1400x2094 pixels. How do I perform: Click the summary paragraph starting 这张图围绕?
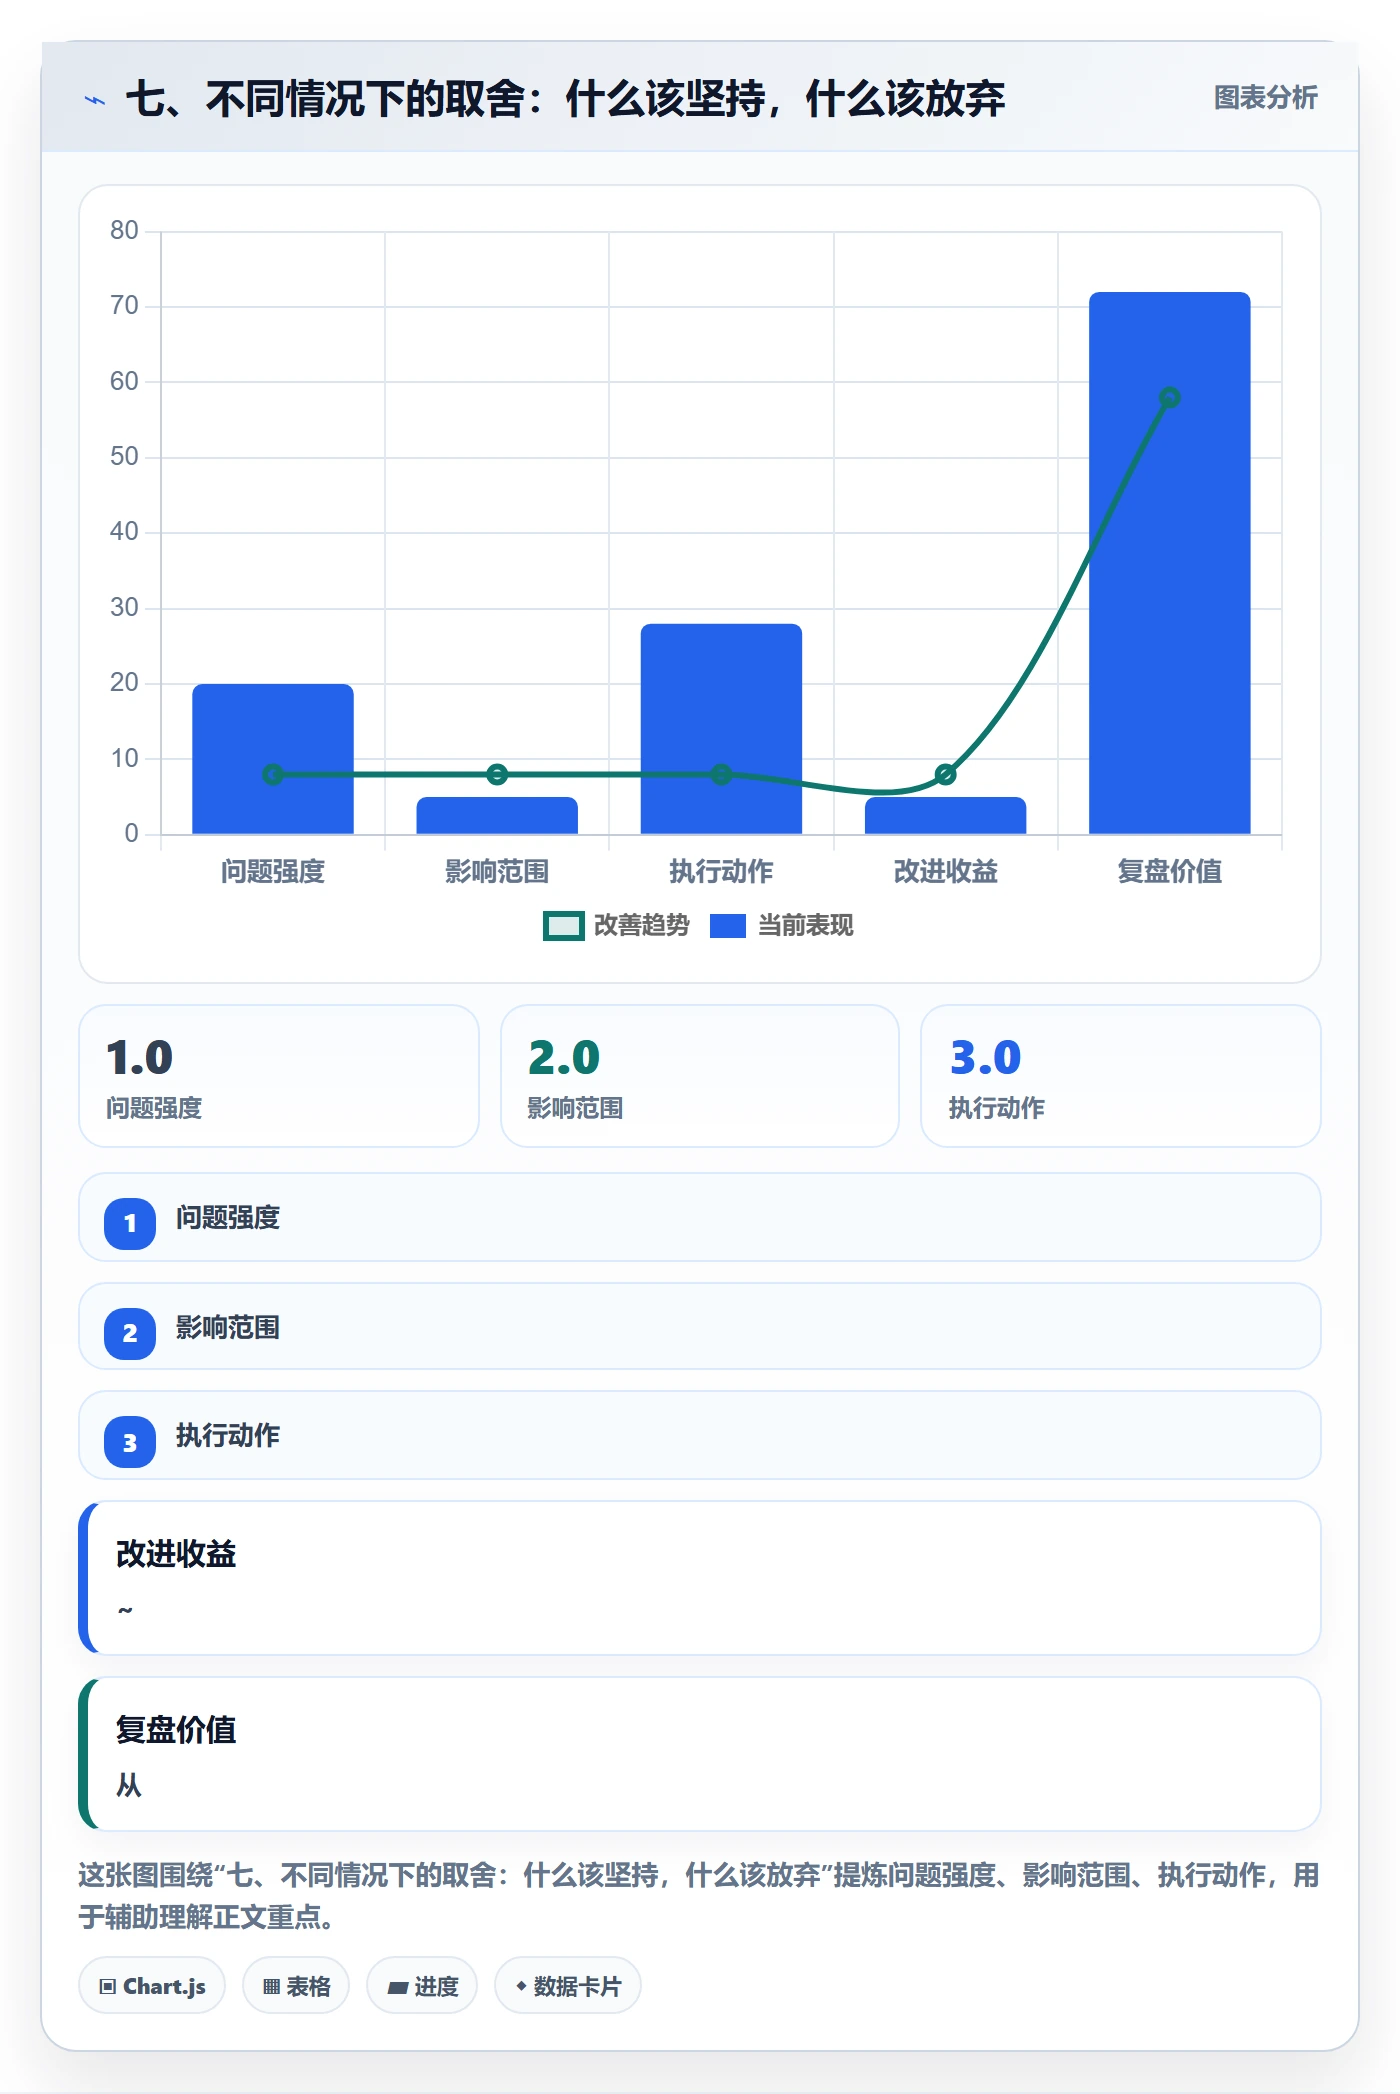(x=699, y=1896)
